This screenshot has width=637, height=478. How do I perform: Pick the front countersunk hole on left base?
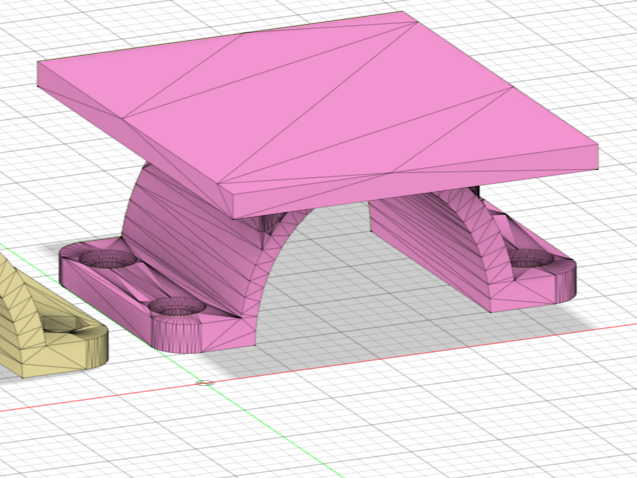tap(177, 307)
